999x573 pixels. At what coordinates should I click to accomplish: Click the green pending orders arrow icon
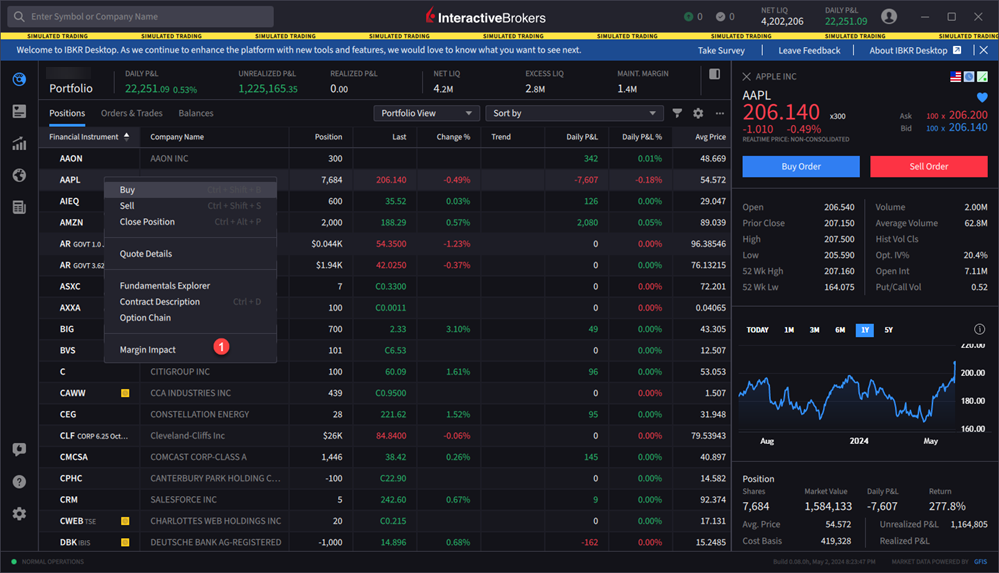(x=688, y=17)
